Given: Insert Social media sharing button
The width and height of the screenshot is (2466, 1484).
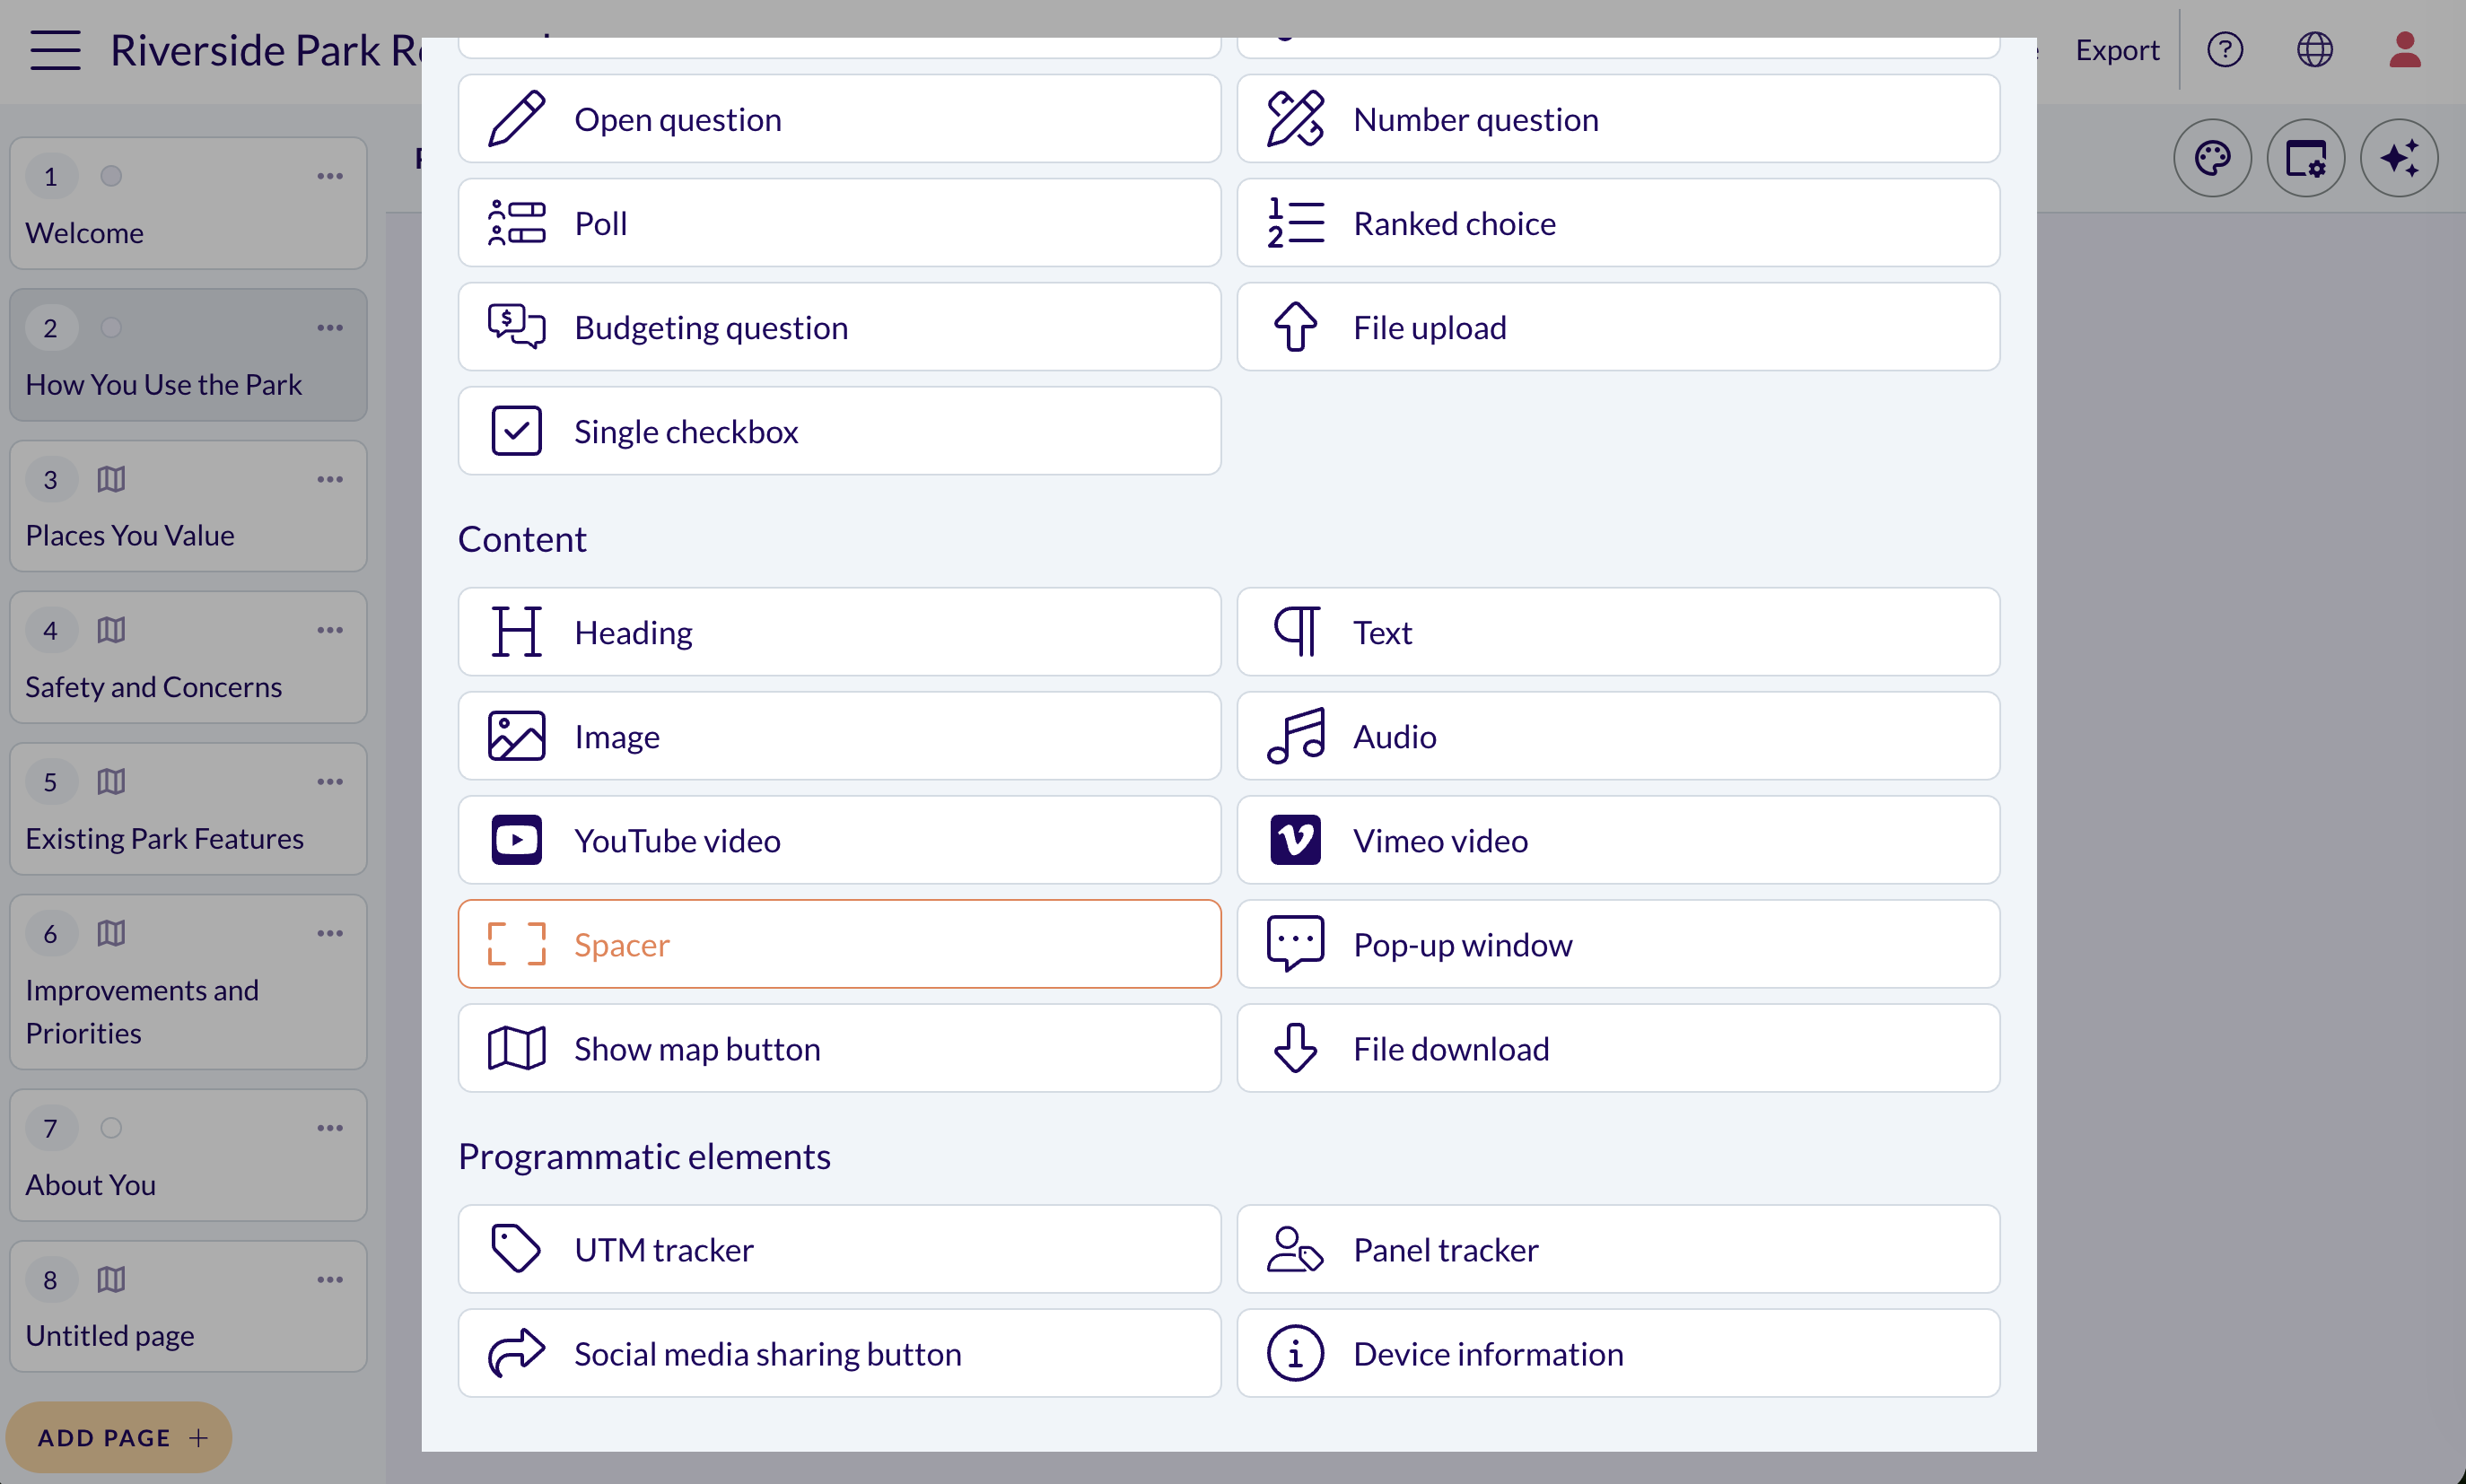Looking at the screenshot, I should point(839,1353).
